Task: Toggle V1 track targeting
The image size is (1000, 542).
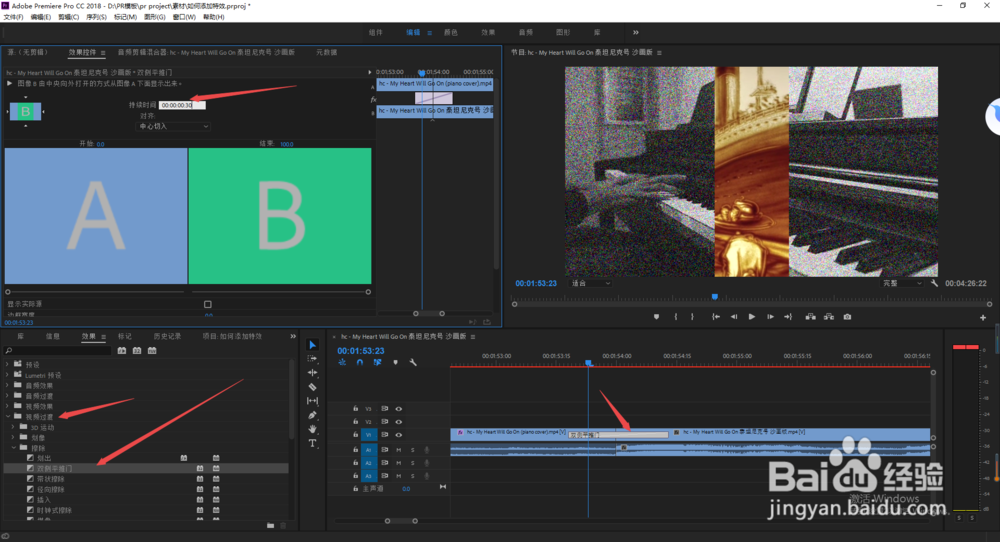Action: tap(369, 435)
